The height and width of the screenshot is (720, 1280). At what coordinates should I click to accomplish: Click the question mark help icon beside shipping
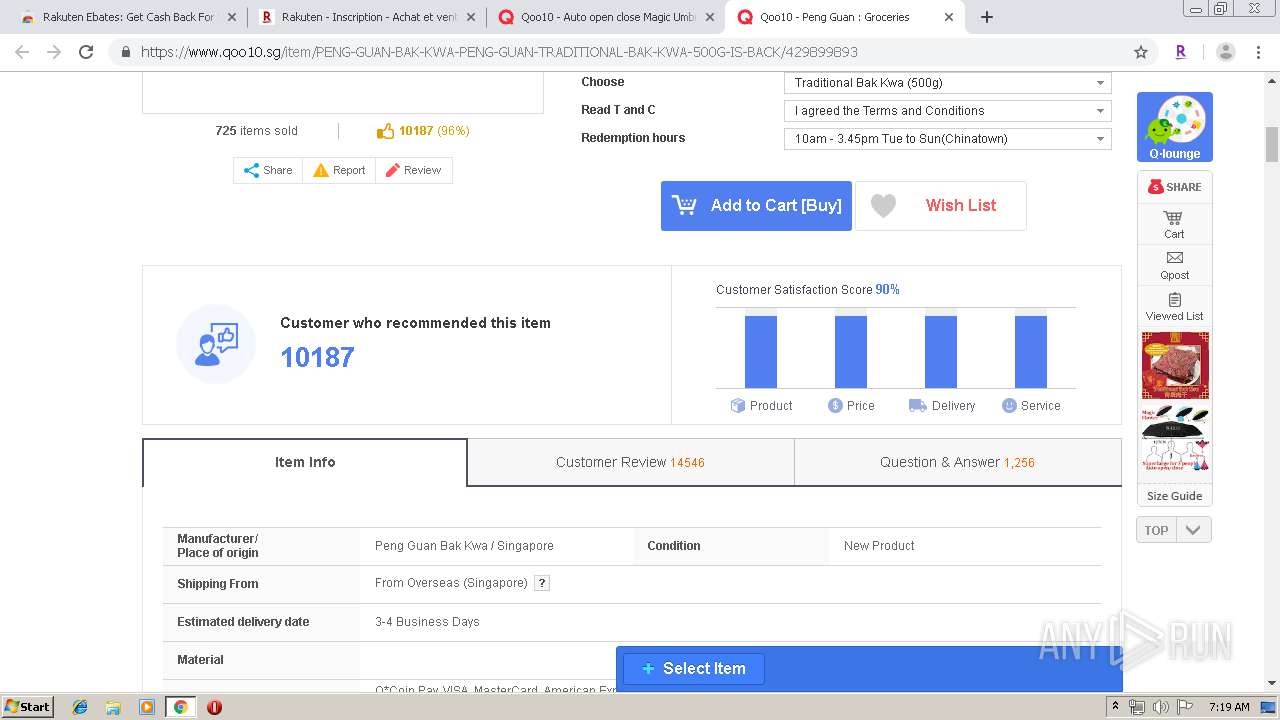[542, 583]
